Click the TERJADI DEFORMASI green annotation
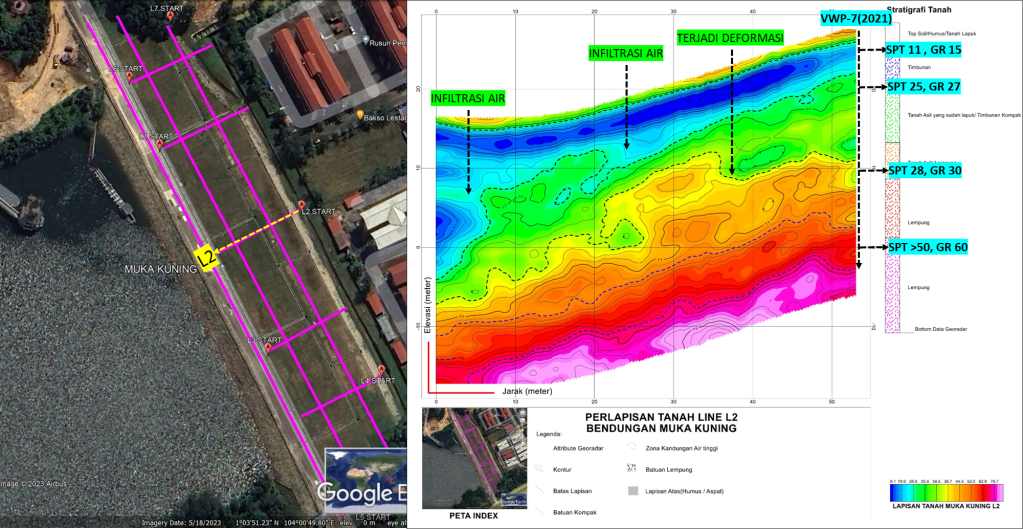Screen dimensions: 1023x529 [730, 37]
